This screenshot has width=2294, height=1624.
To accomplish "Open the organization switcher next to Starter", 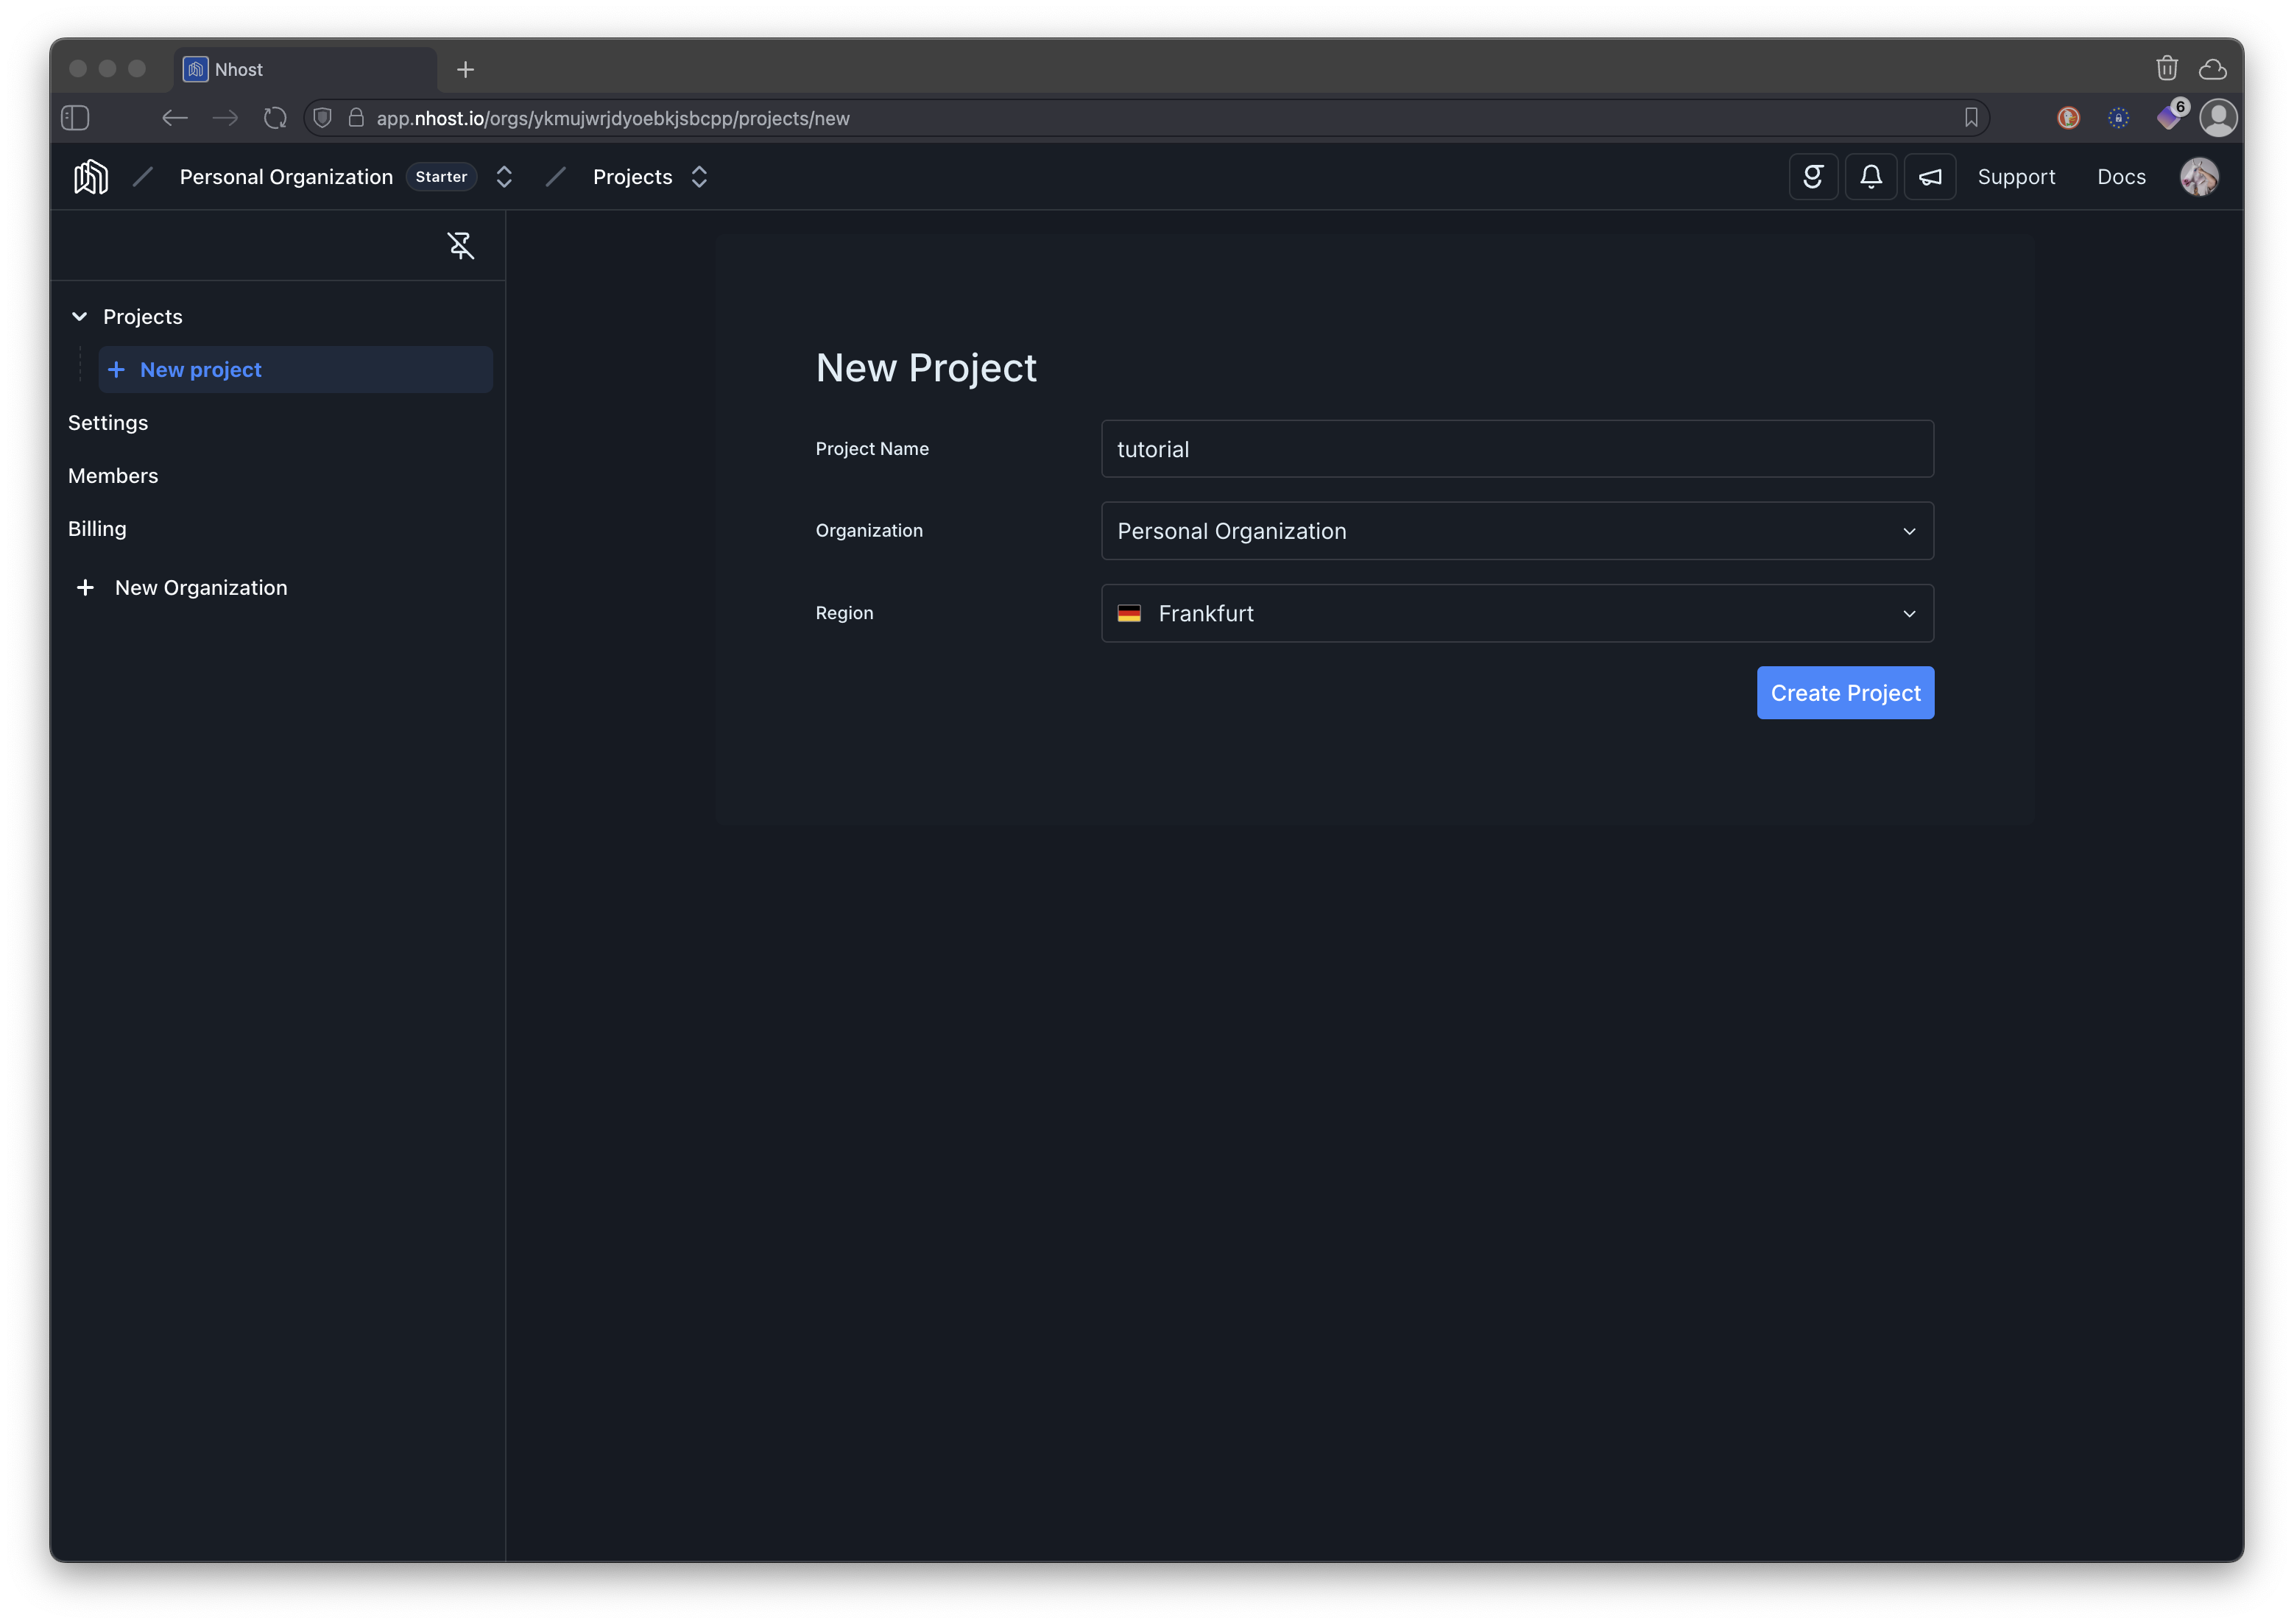I will (x=504, y=177).
